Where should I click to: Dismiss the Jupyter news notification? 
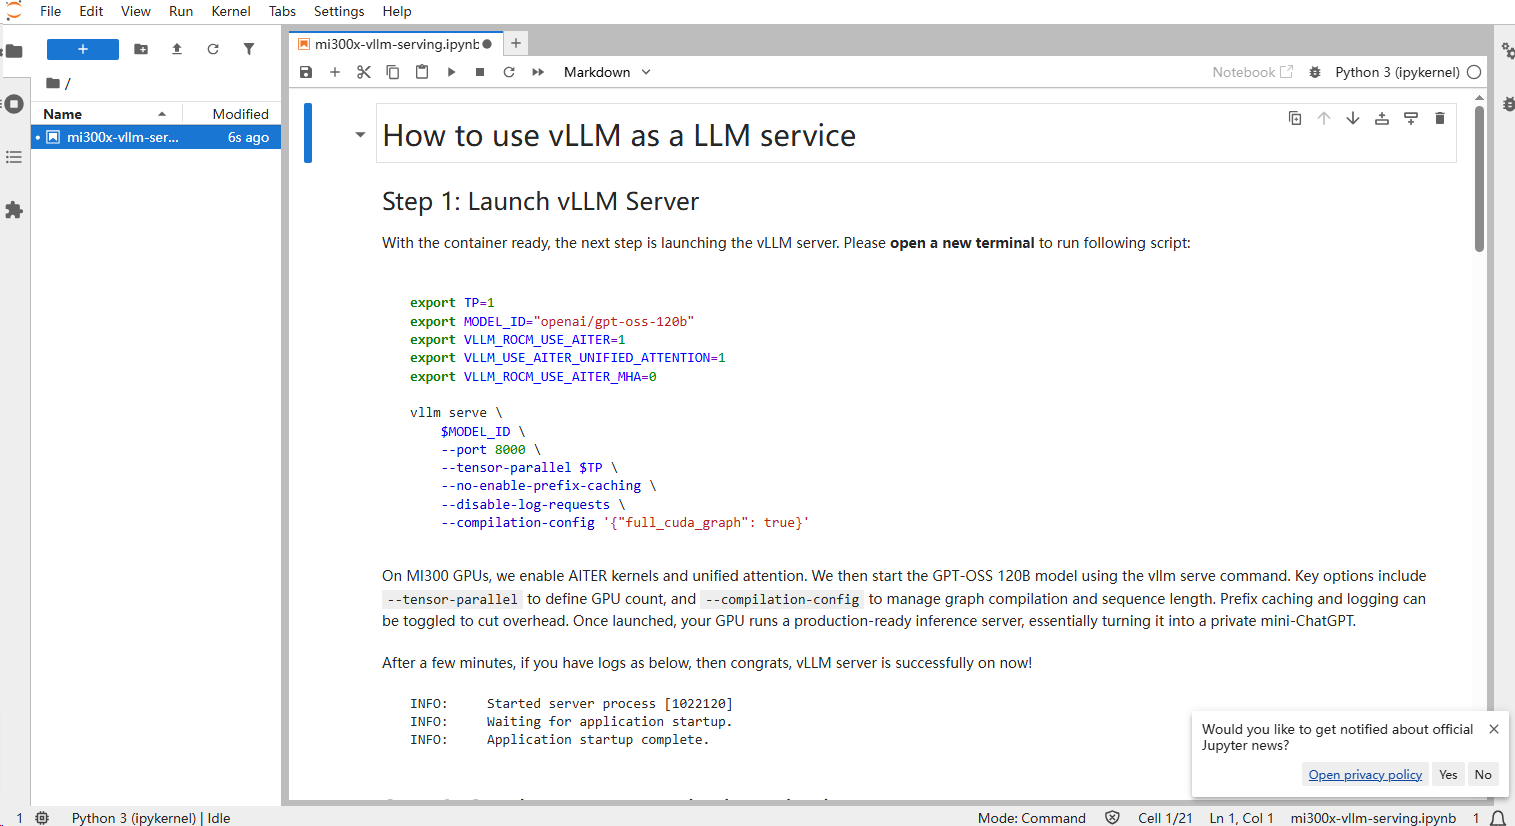click(1494, 729)
